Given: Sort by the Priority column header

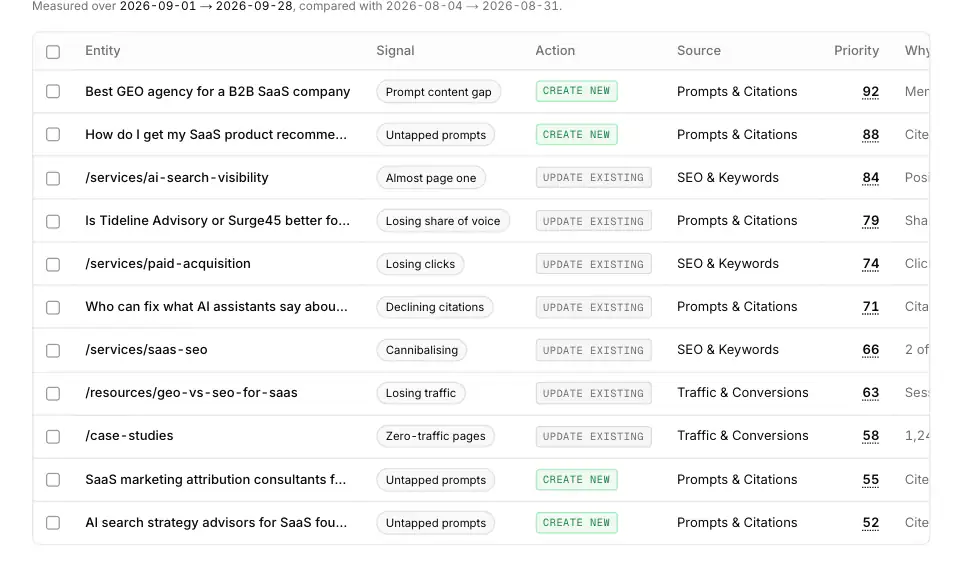Looking at the screenshot, I should click(856, 51).
